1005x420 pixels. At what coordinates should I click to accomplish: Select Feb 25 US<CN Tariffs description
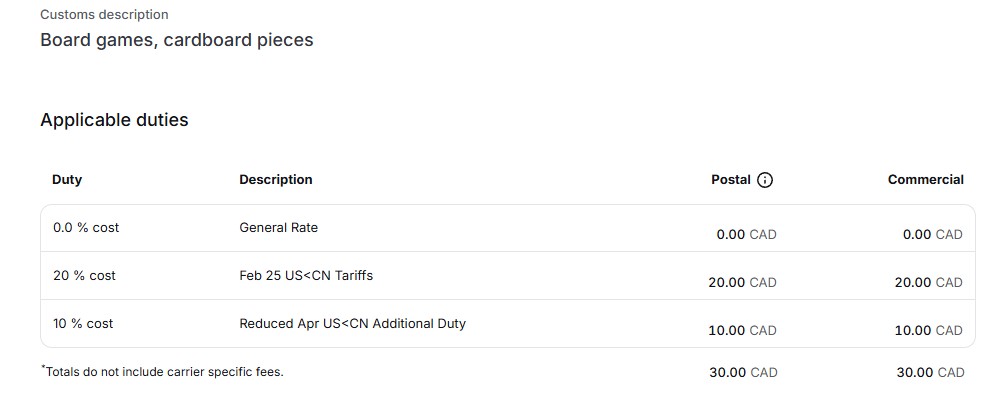point(306,275)
